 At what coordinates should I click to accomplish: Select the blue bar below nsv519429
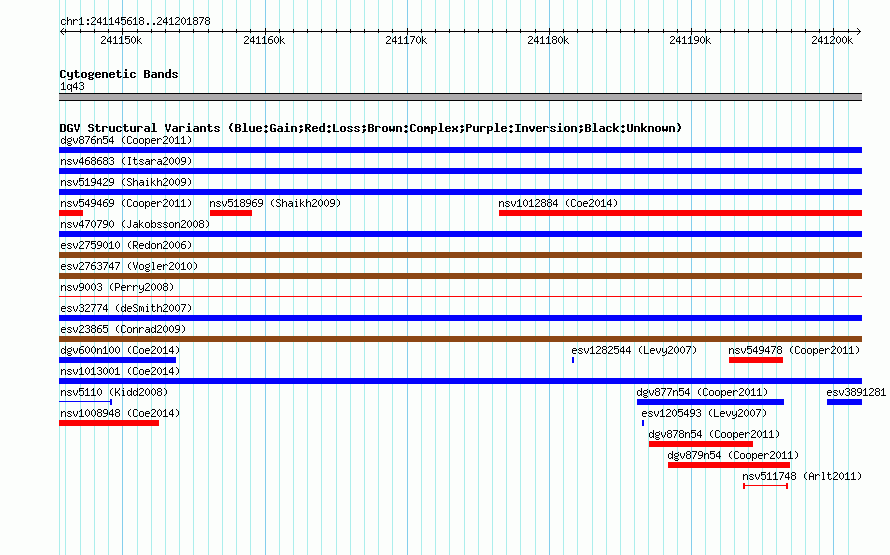[x=460, y=192]
